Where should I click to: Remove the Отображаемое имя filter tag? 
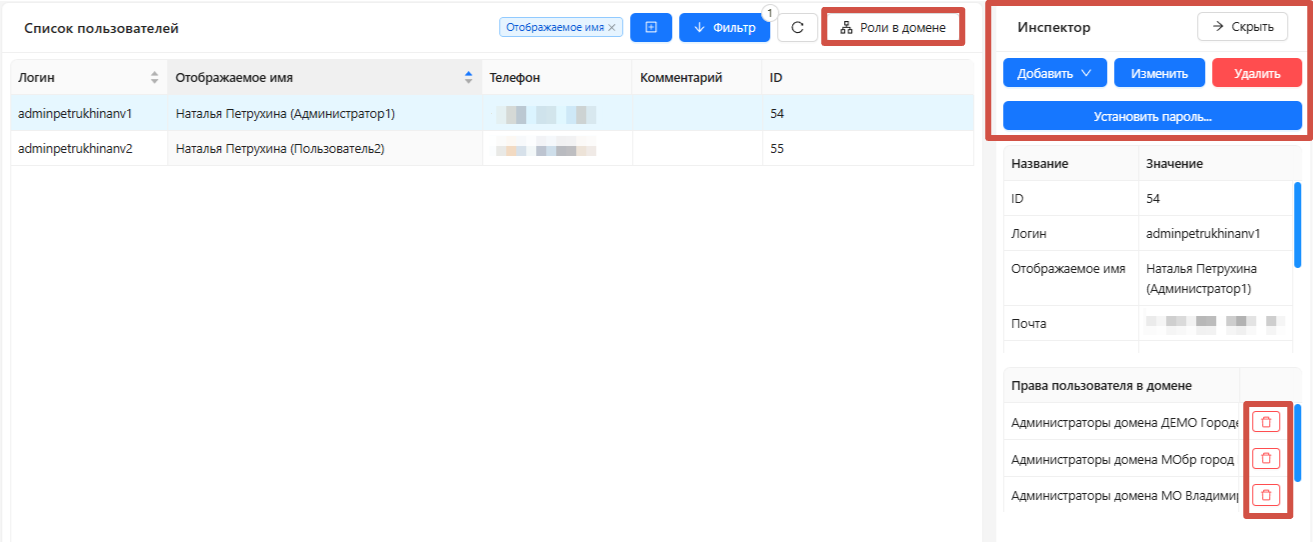tap(612, 28)
